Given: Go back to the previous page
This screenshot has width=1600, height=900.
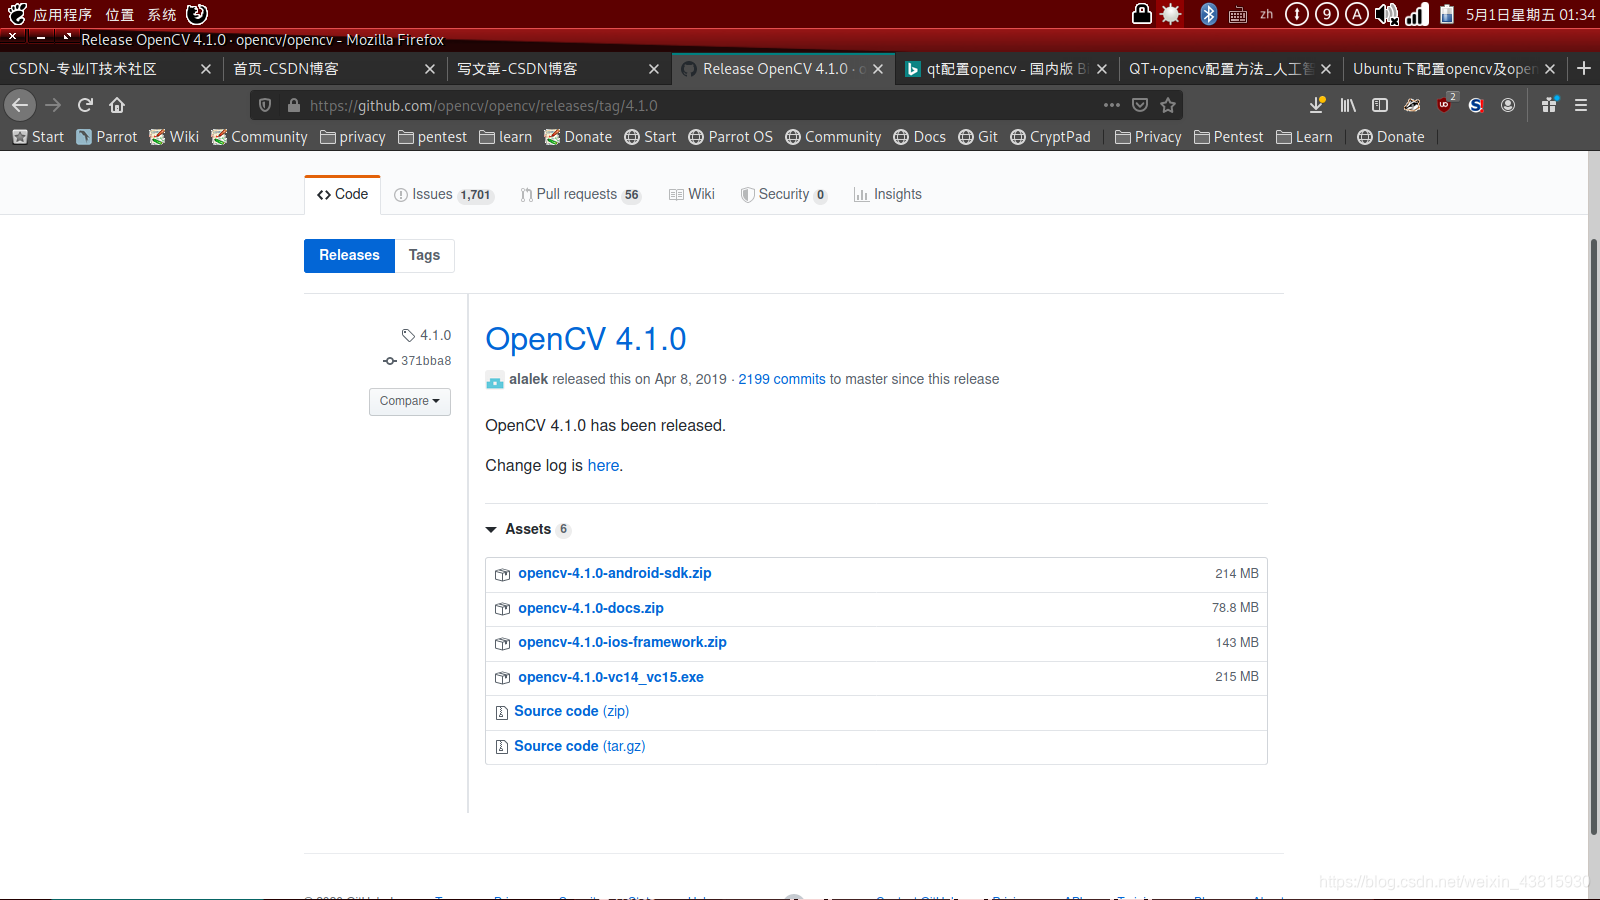Looking at the screenshot, I should (20, 105).
